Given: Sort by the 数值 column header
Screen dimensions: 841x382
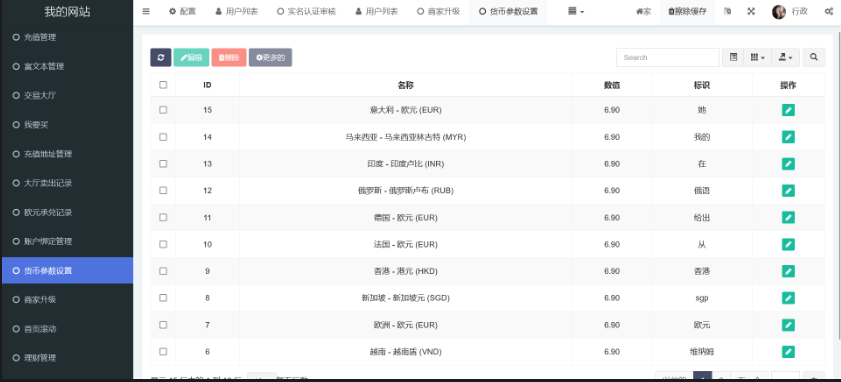Looking at the screenshot, I should (x=612, y=85).
